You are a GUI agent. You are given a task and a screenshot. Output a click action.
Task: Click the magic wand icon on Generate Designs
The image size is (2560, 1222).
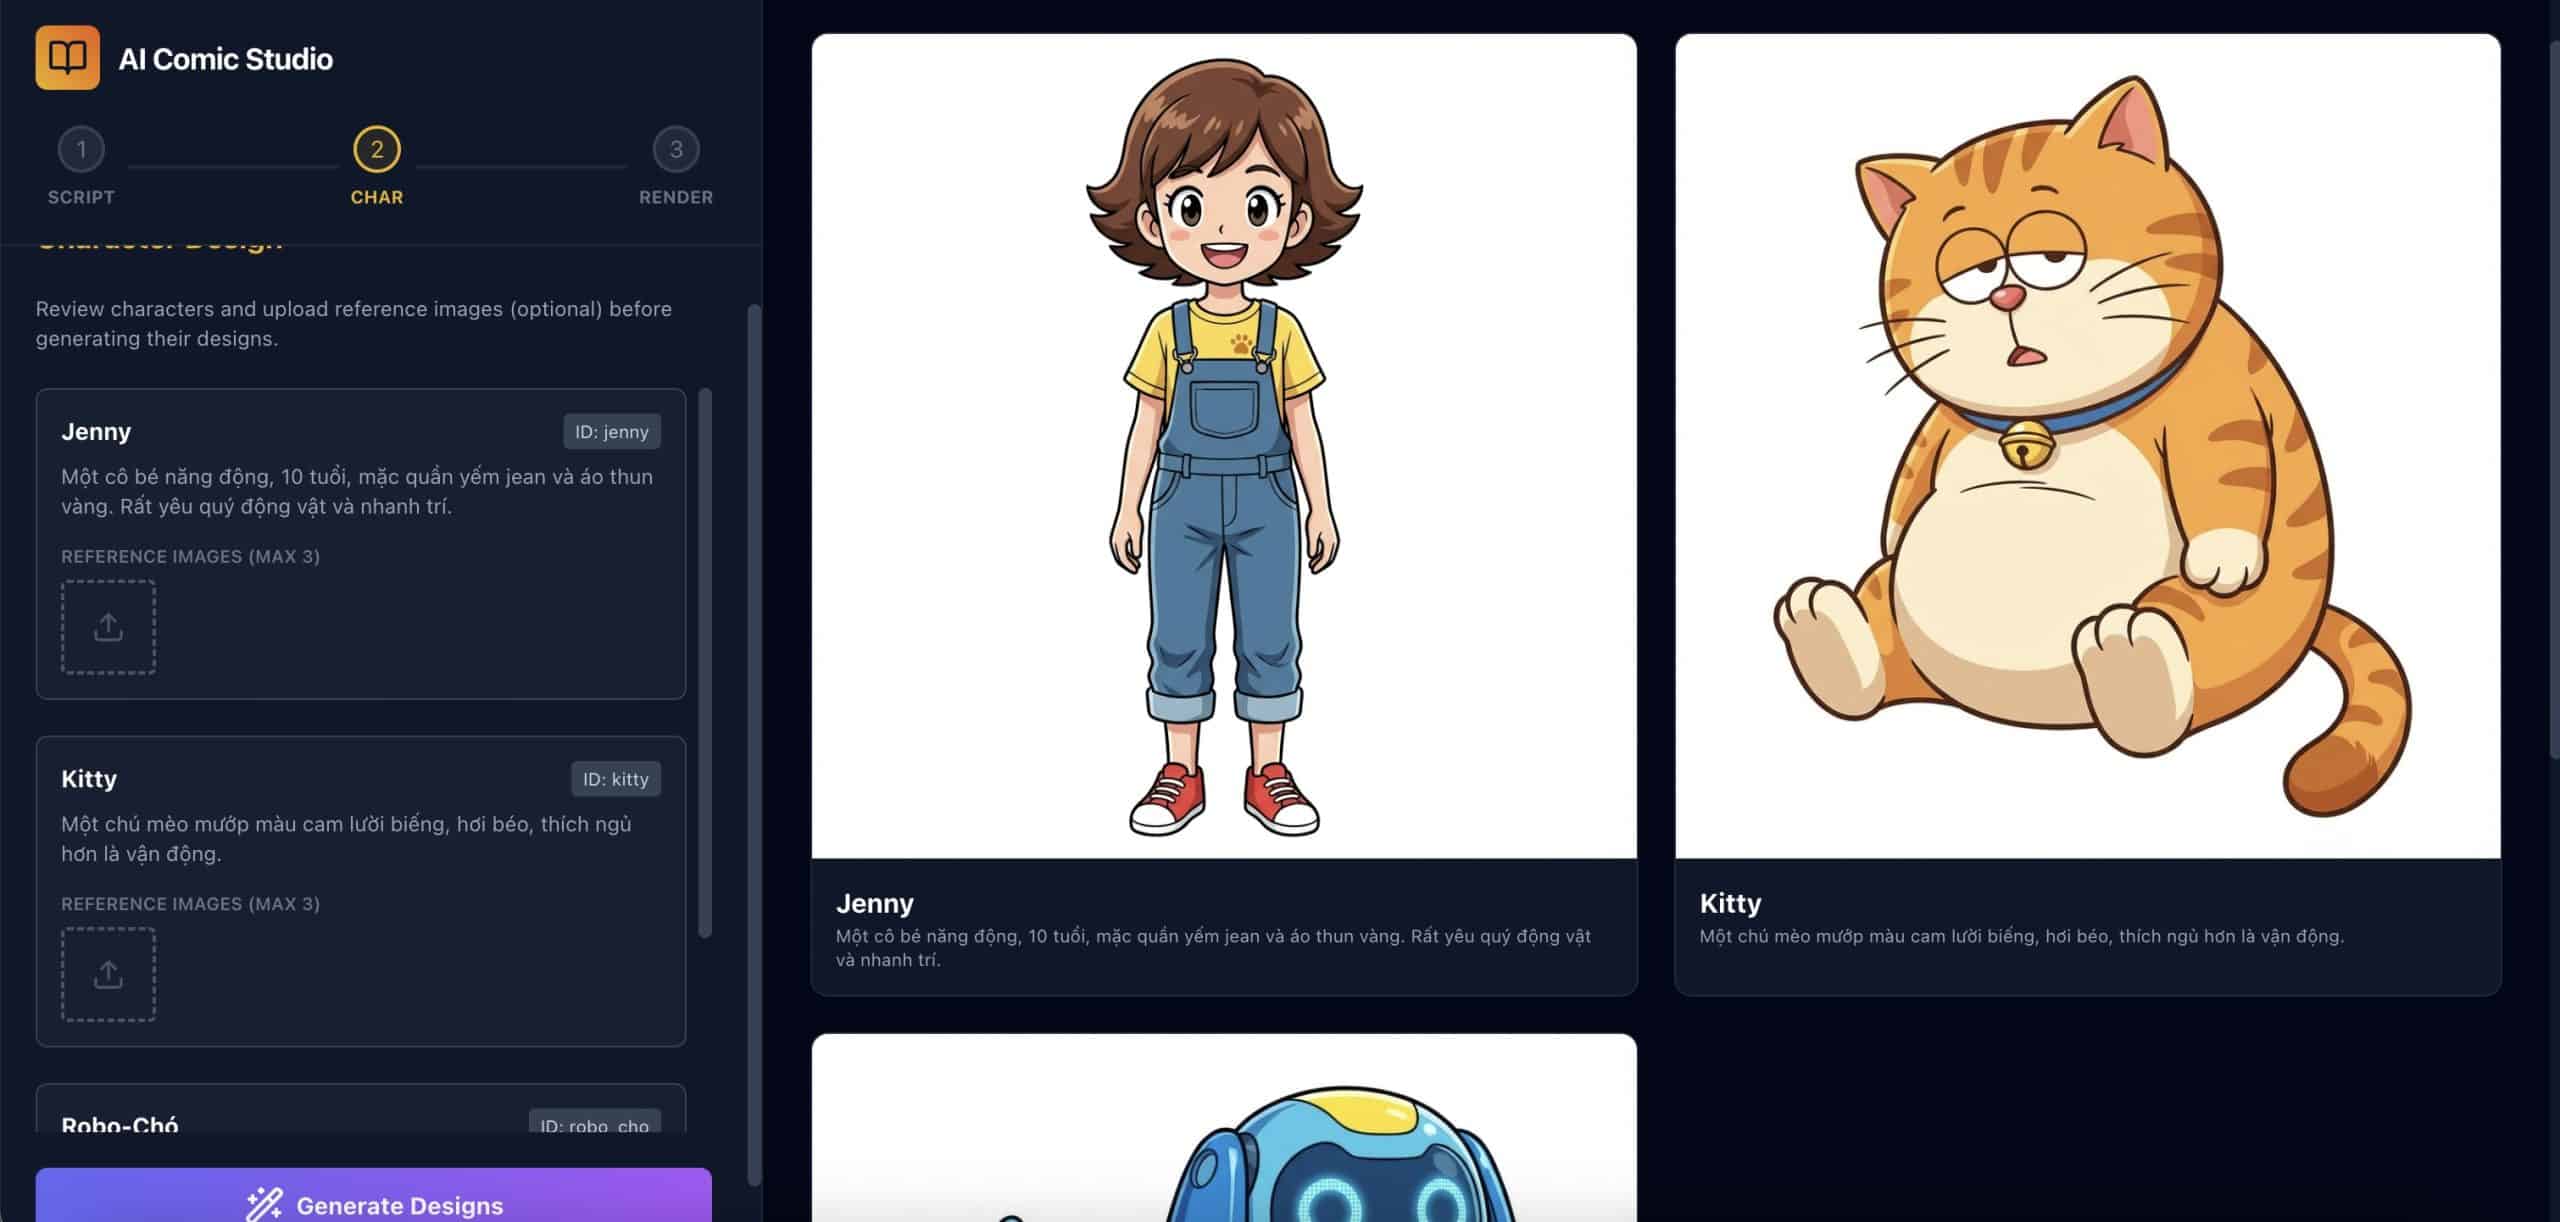click(x=265, y=1204)
